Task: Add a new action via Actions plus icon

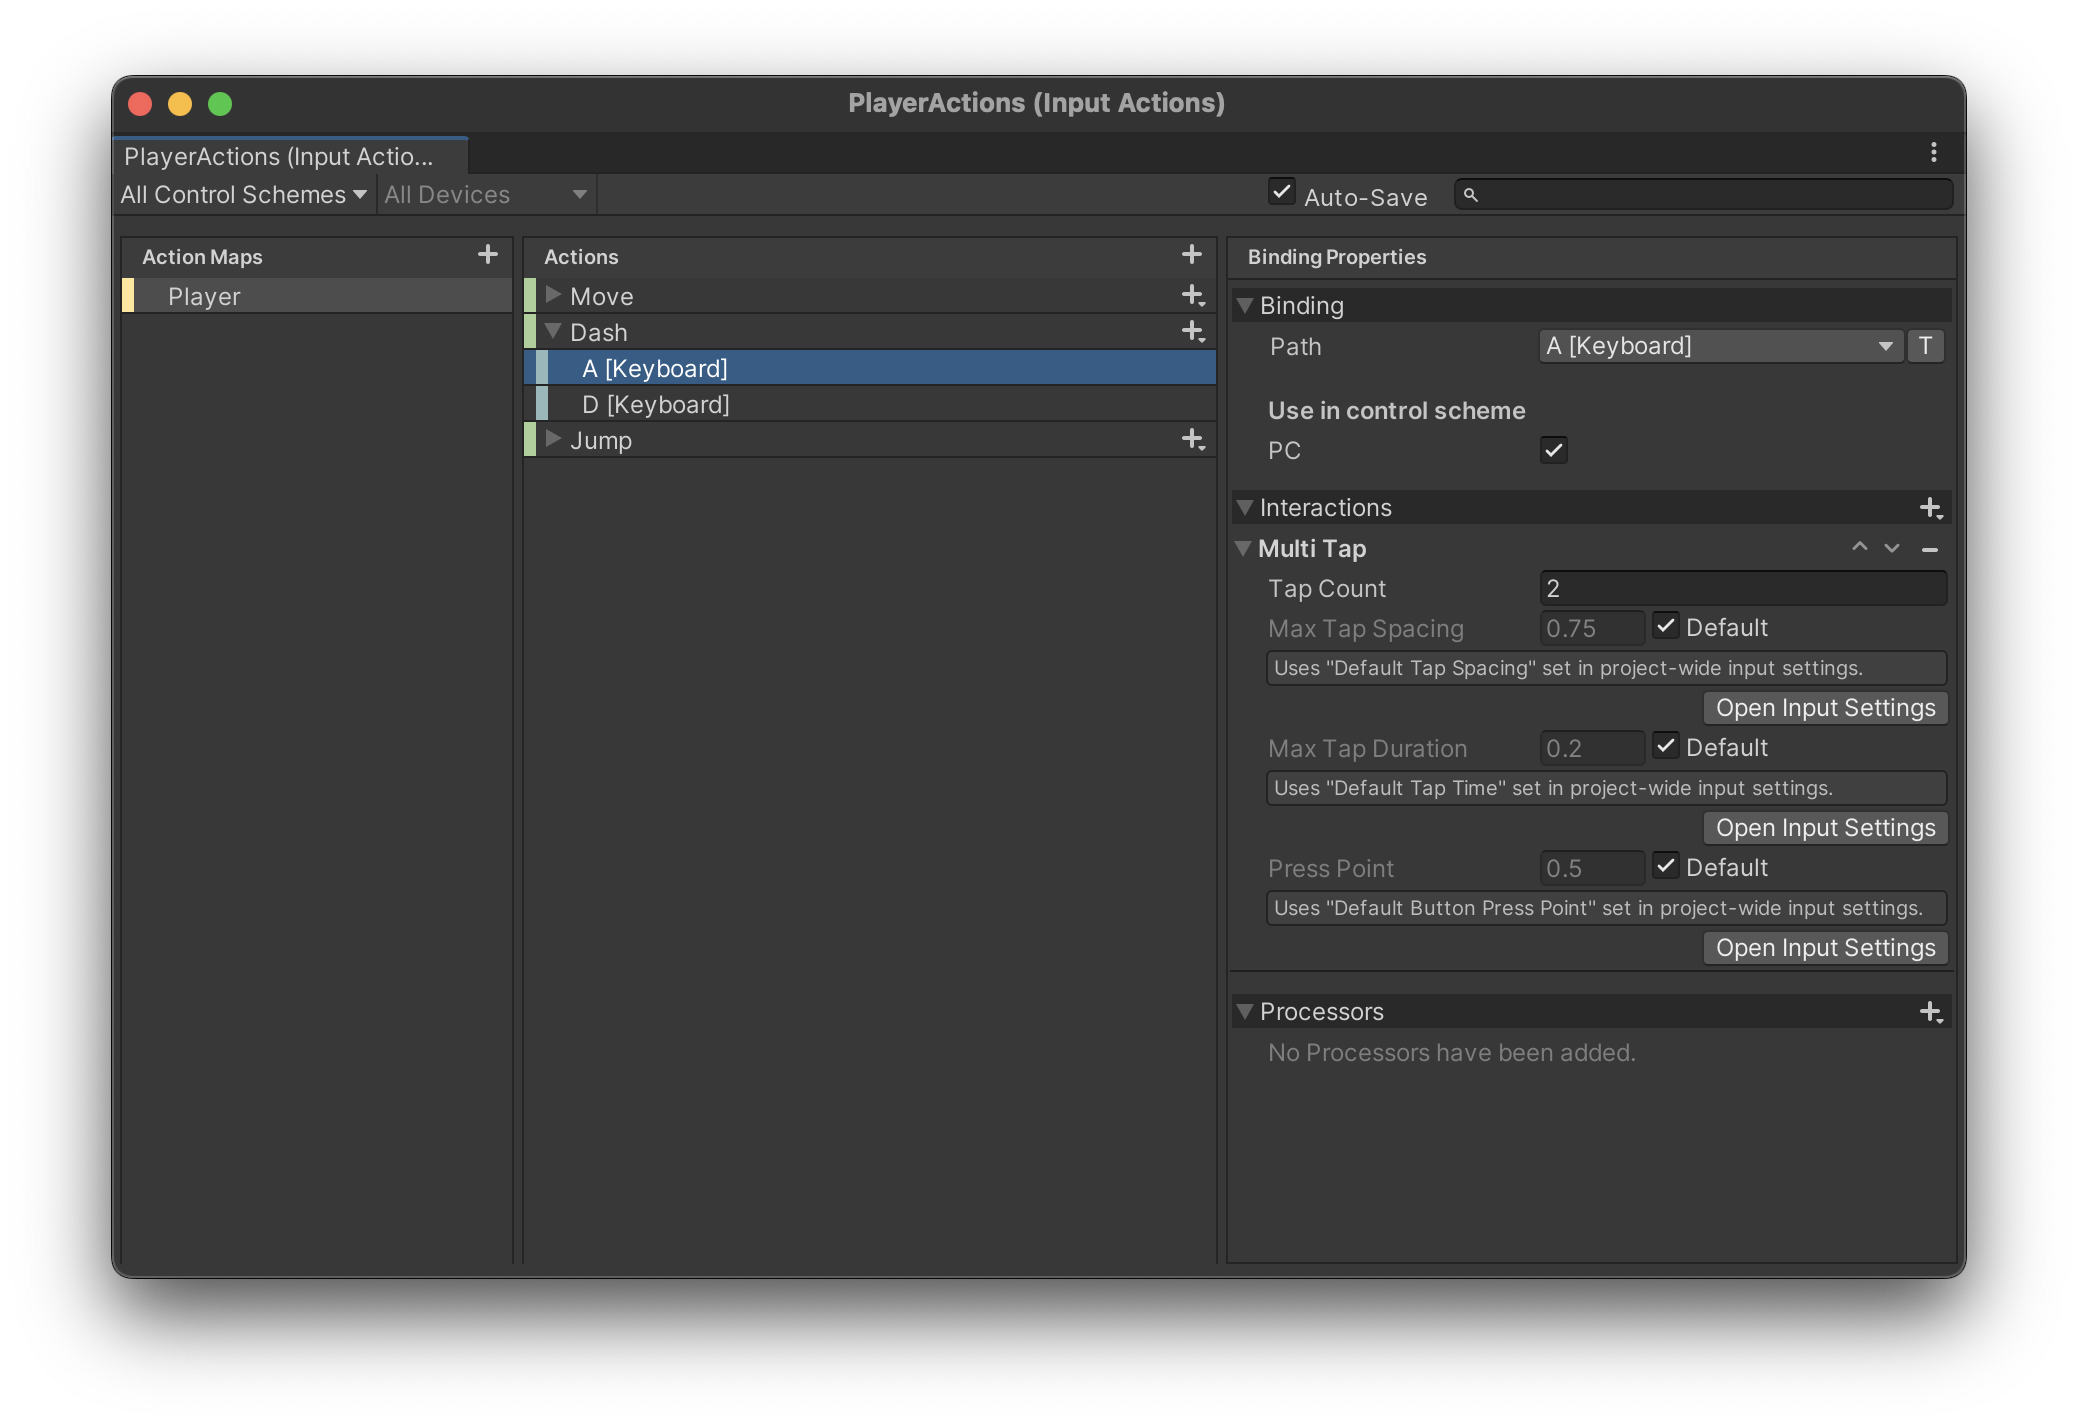Action: pyautogui.click(x=1191, y=255)
